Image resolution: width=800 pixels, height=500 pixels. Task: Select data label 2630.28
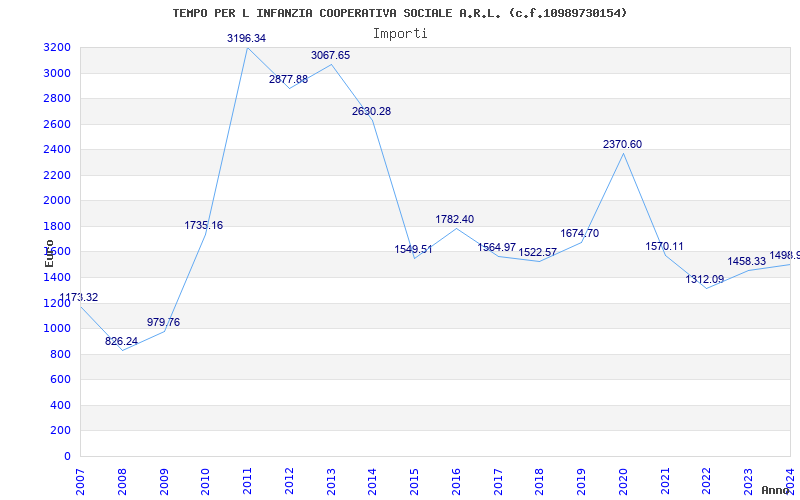(x=371, y=112)
